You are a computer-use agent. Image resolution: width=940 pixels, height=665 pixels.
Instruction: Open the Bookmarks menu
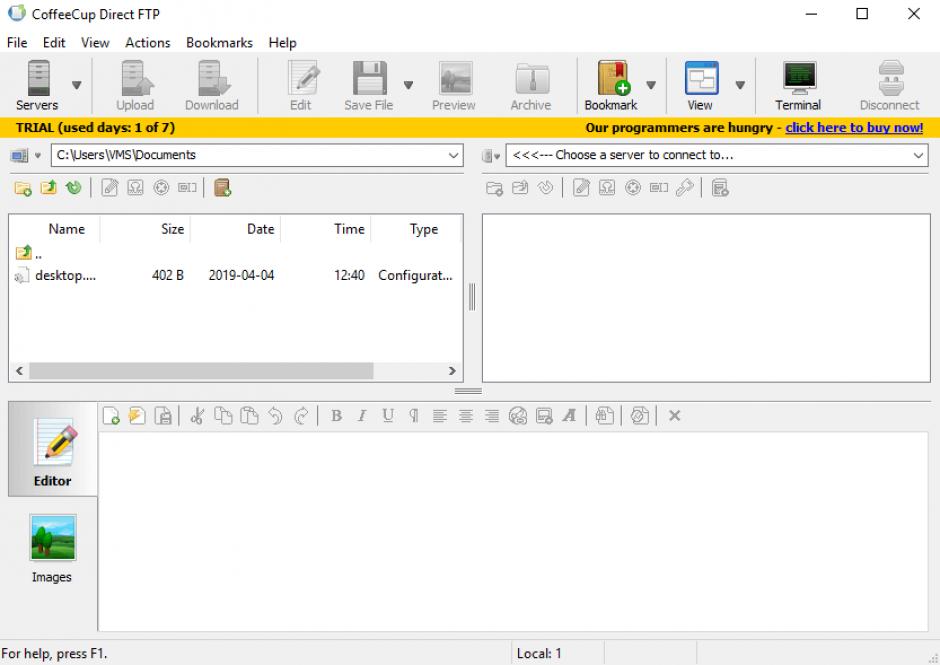(219, 43)
